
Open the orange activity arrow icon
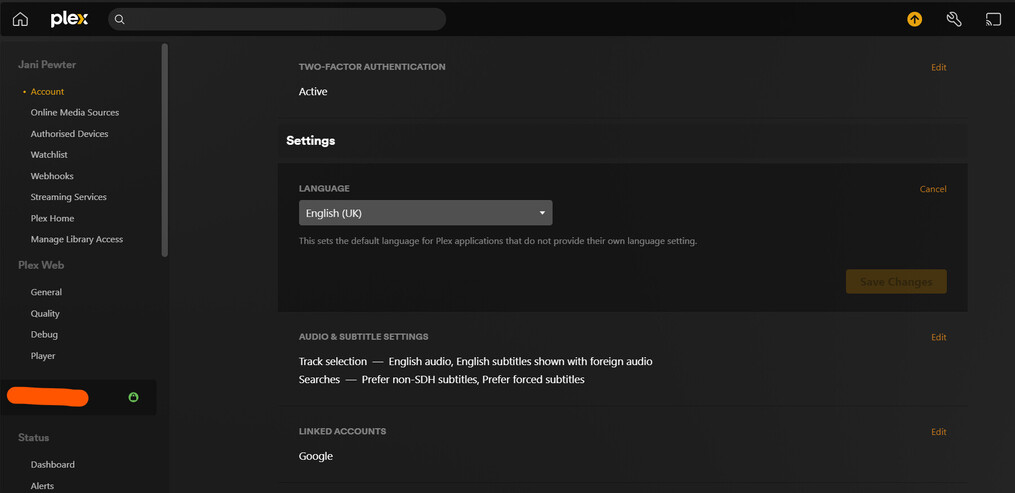(x=914, y=19)
